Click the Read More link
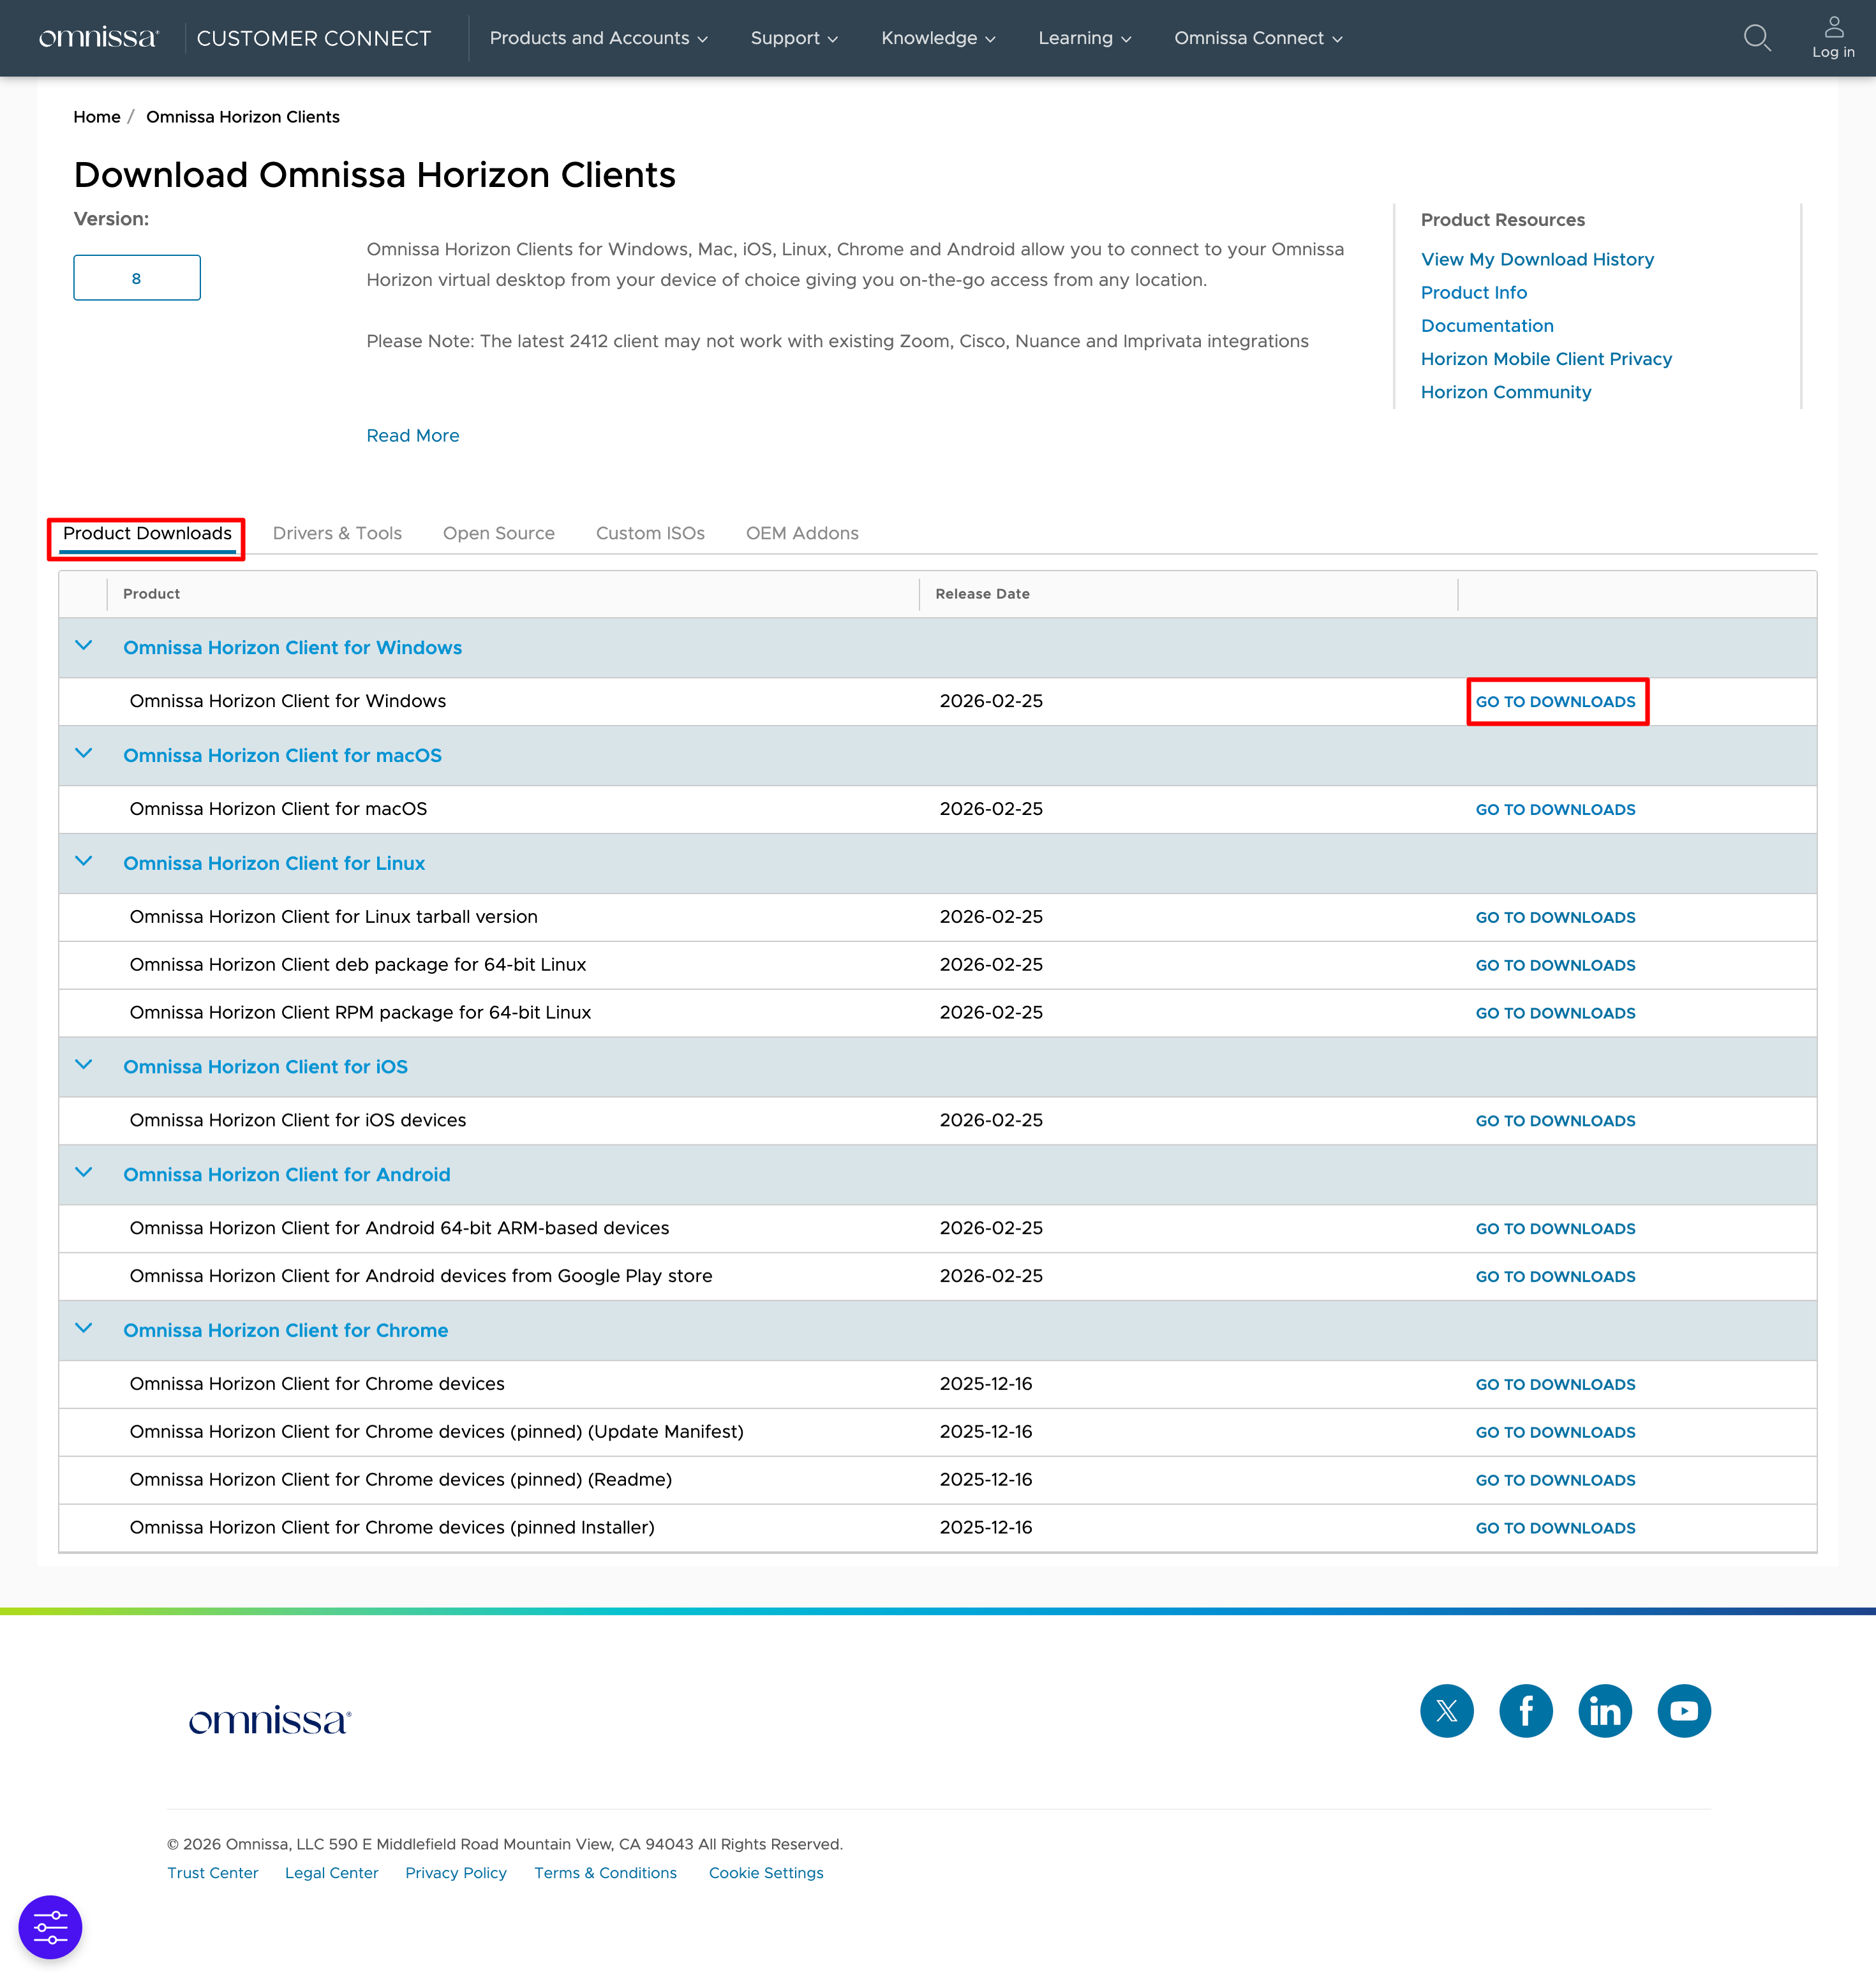Viewport: 1876px width, 1972px height. tap(412, 435)
